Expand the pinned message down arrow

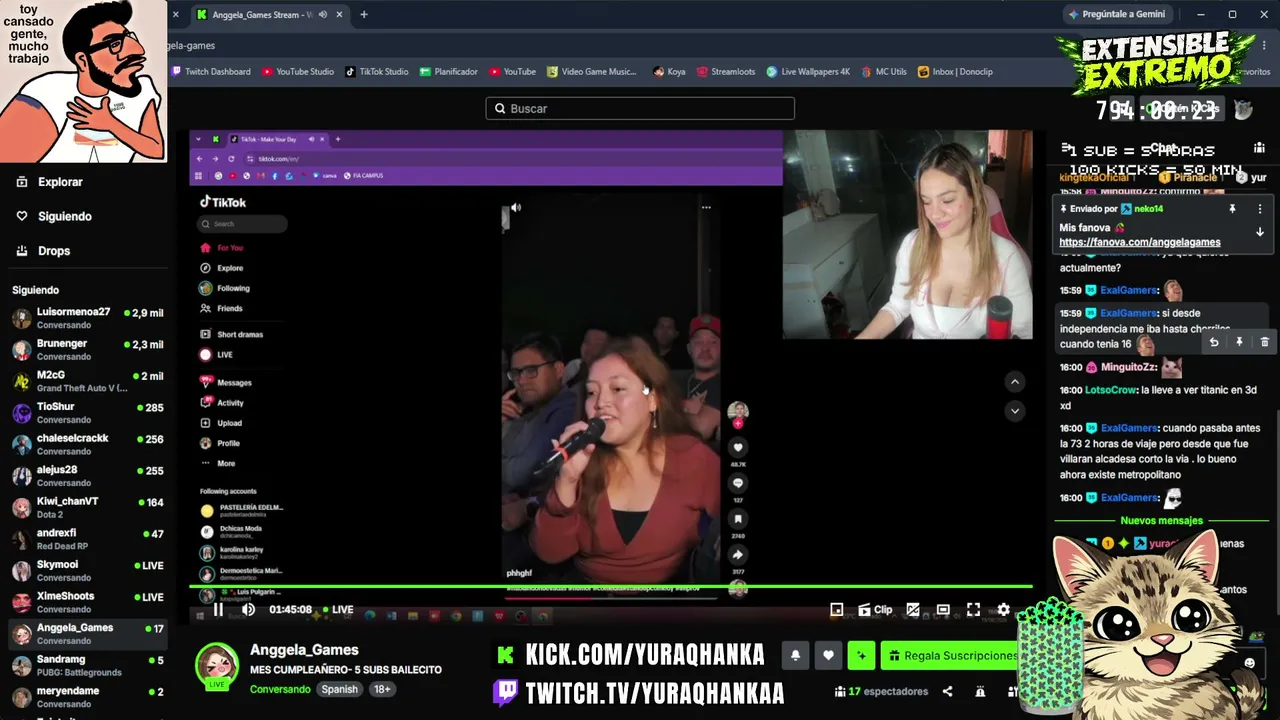click(1260, 232)
